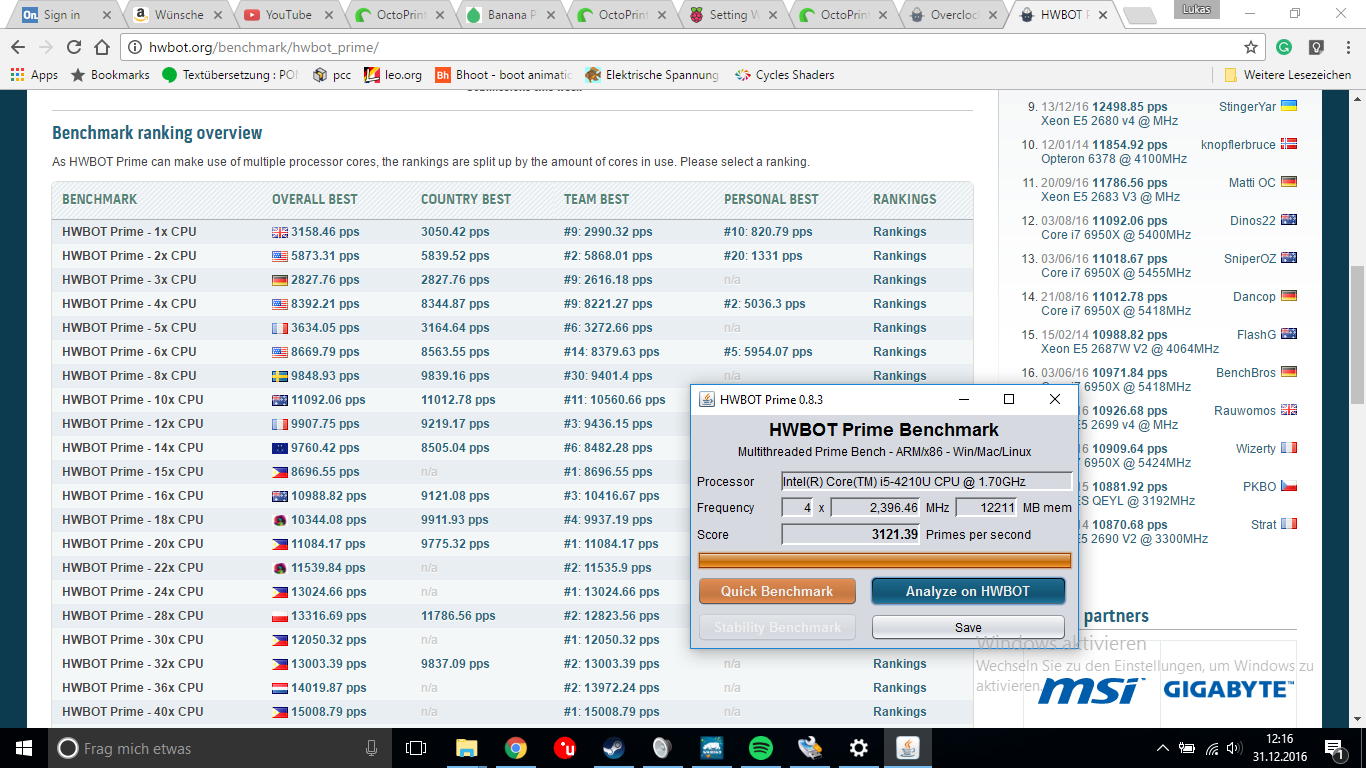Launch Steam from the taskbar

tap(613, 748)
